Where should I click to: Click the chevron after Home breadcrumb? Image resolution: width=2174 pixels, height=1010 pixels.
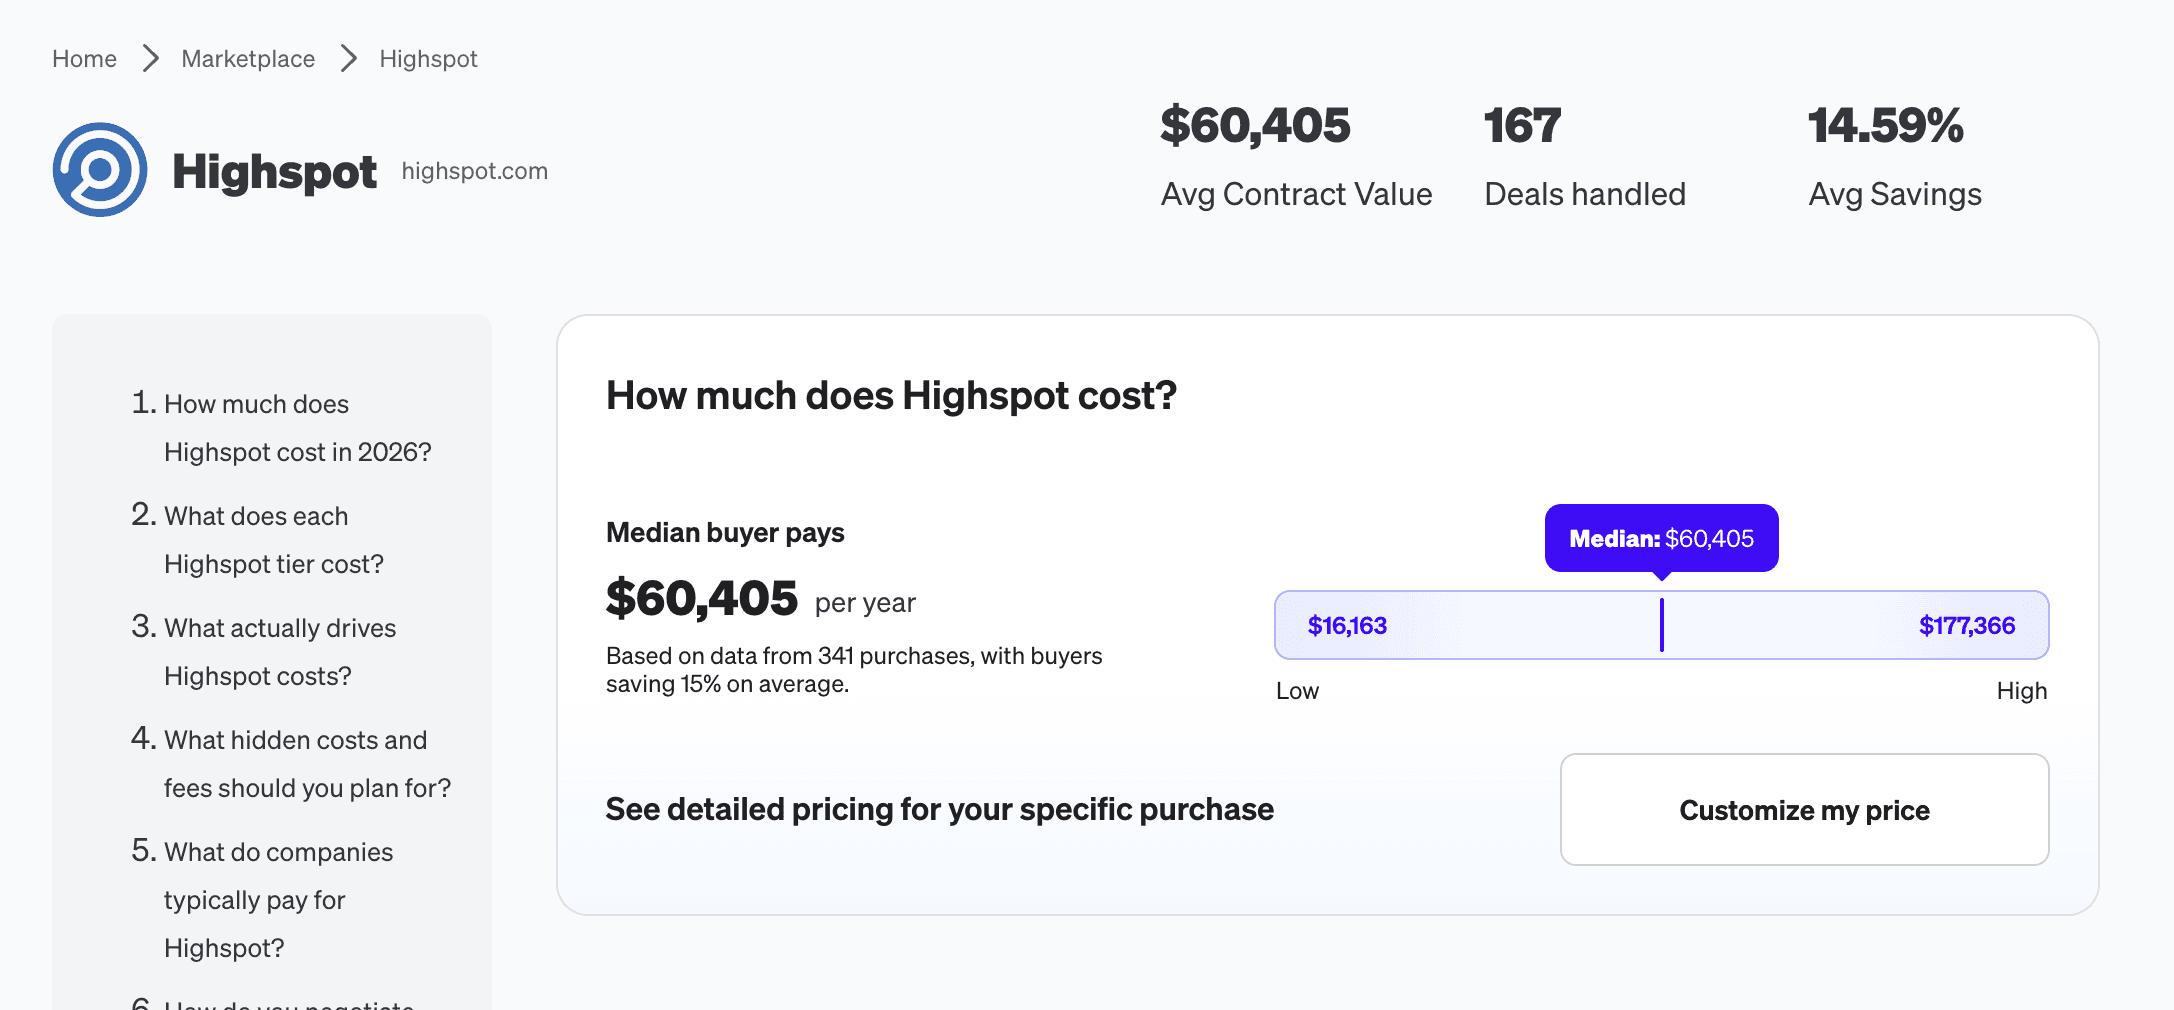(x=150, y=59)
